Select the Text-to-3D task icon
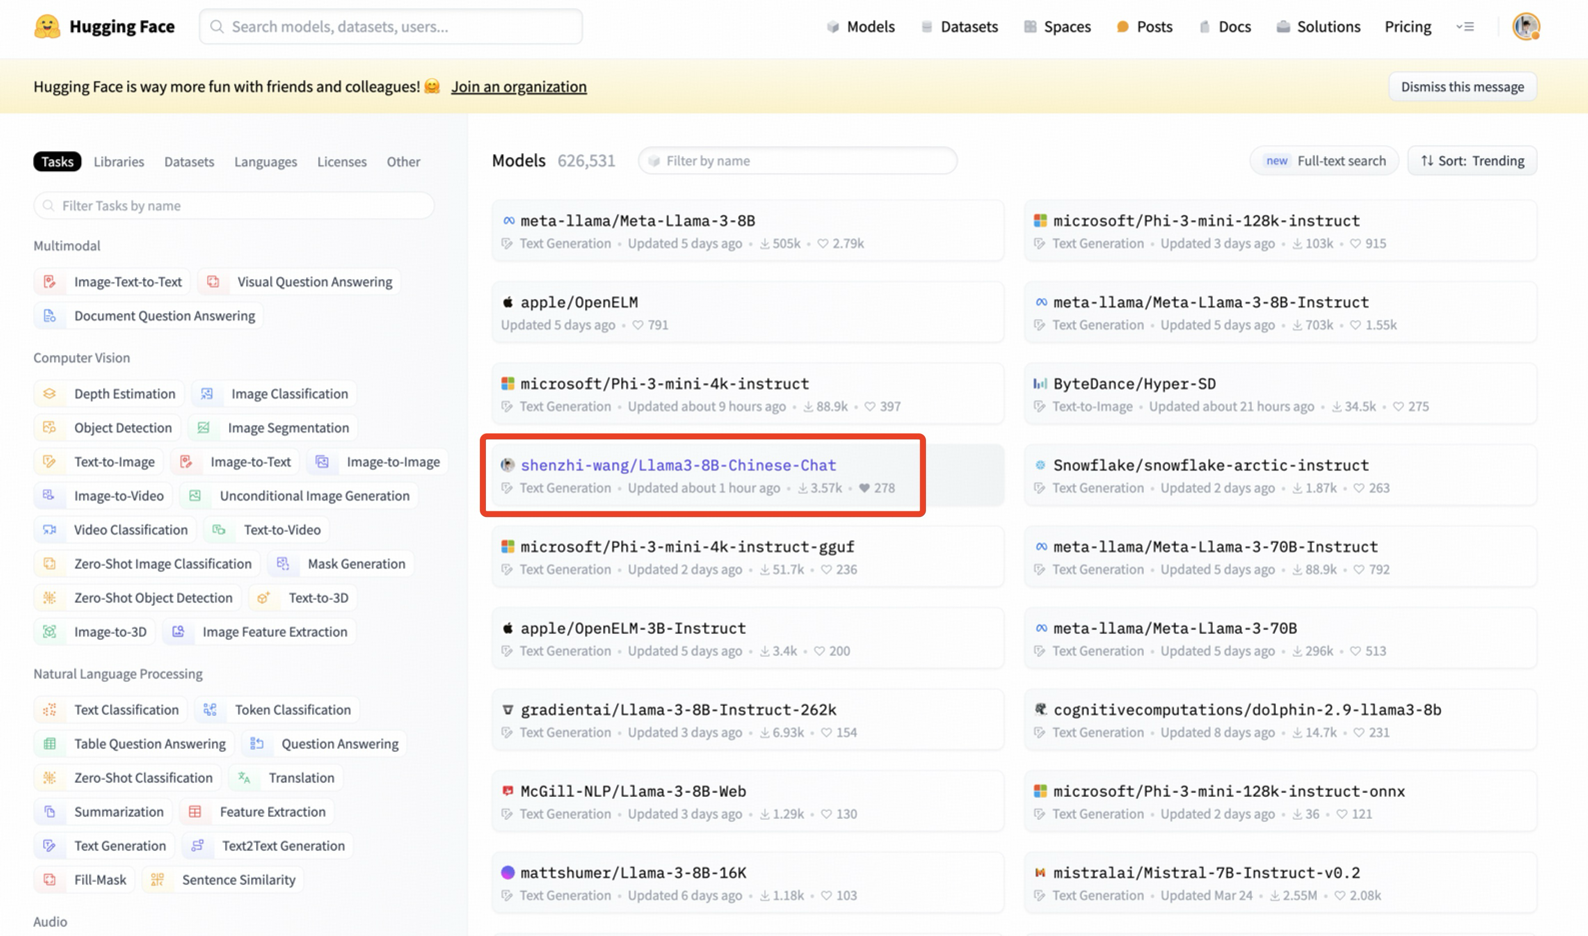Screen dimensions: 1588x936 [264, 598]
